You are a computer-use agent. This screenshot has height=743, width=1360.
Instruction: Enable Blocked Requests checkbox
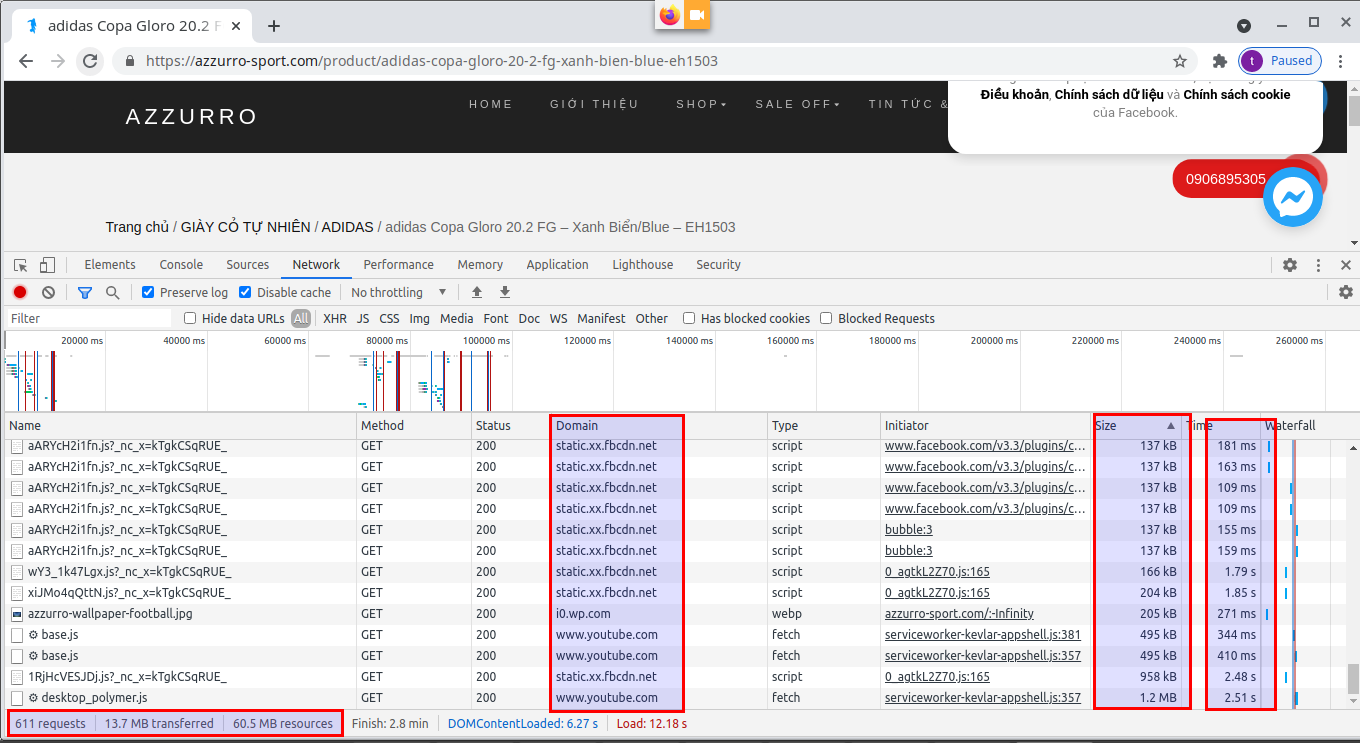coord(826,318)
